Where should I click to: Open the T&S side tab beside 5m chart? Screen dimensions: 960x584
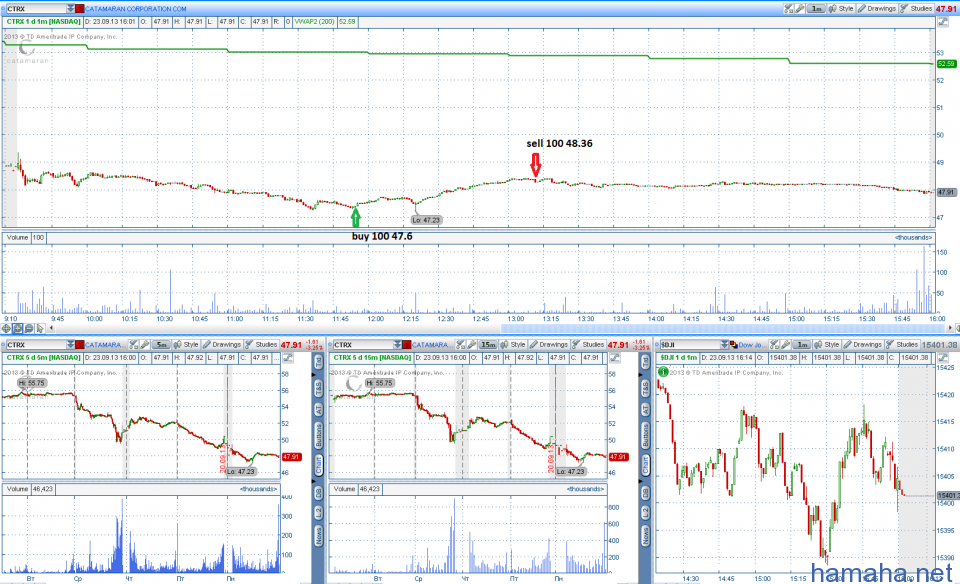pyautogui.click(x=318, y=387)
